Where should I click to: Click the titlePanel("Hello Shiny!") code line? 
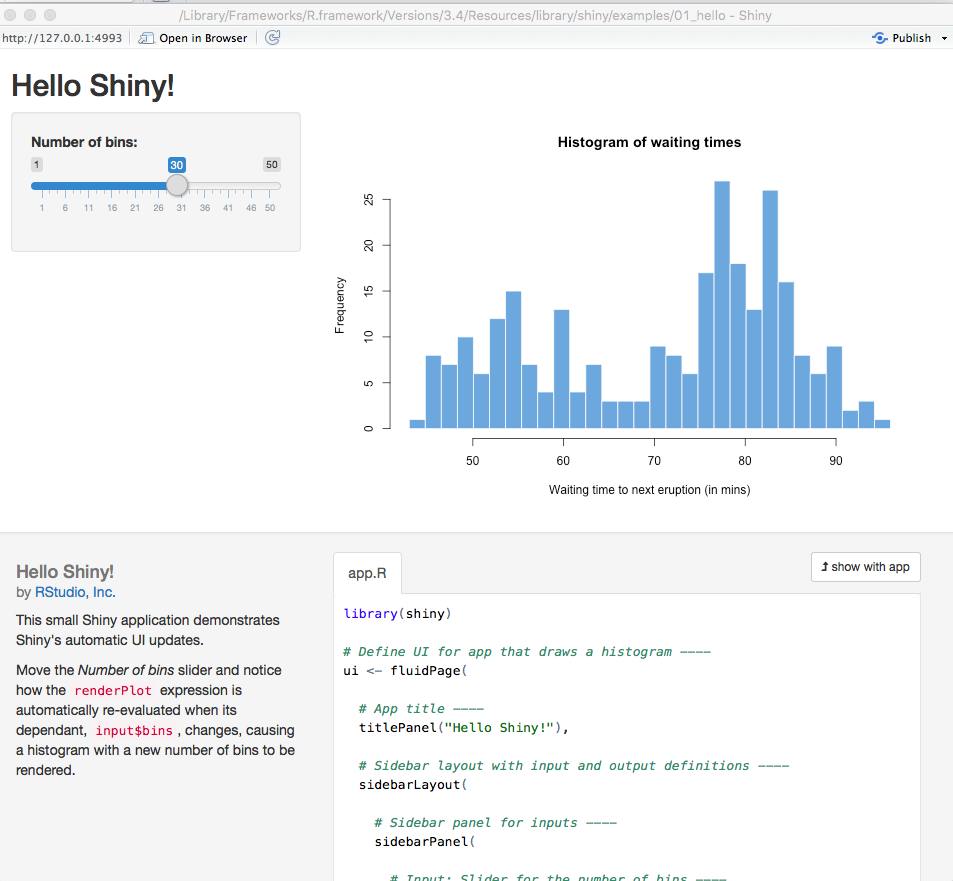pos(464,727)
